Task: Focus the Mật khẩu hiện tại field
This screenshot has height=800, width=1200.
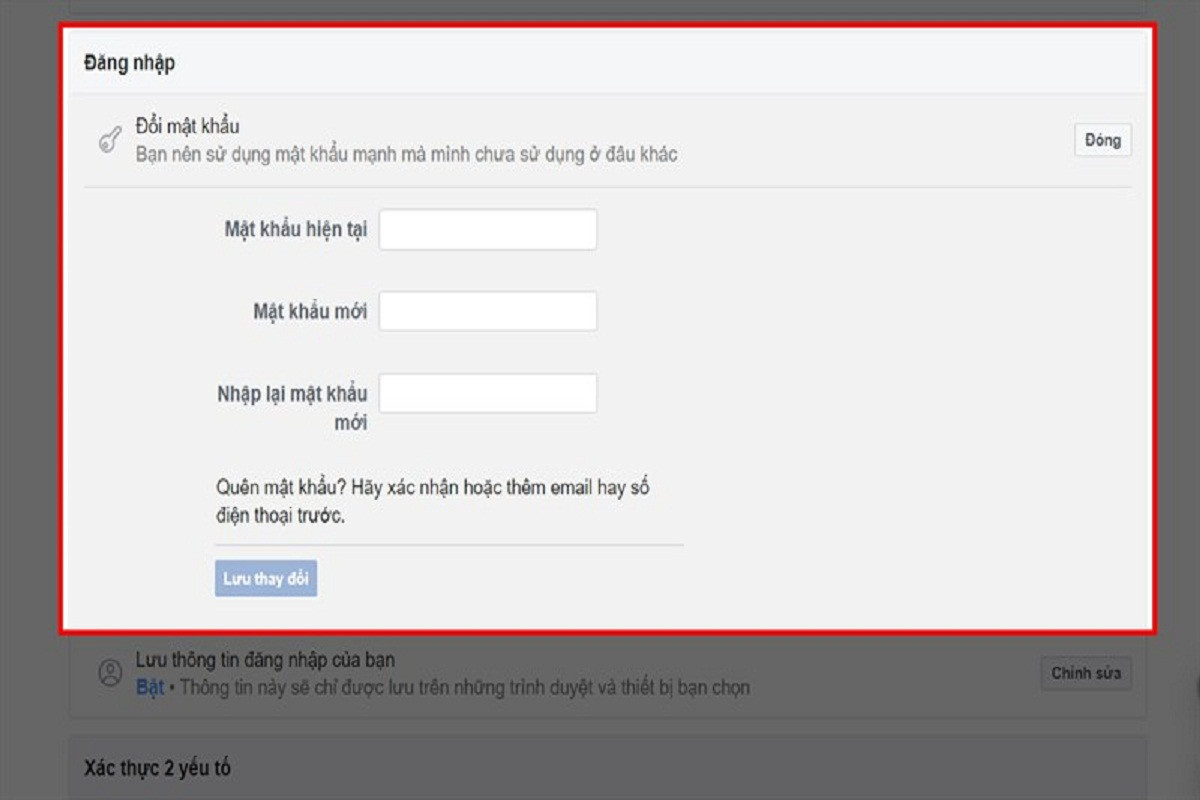Action: click(x=488, y=229)
